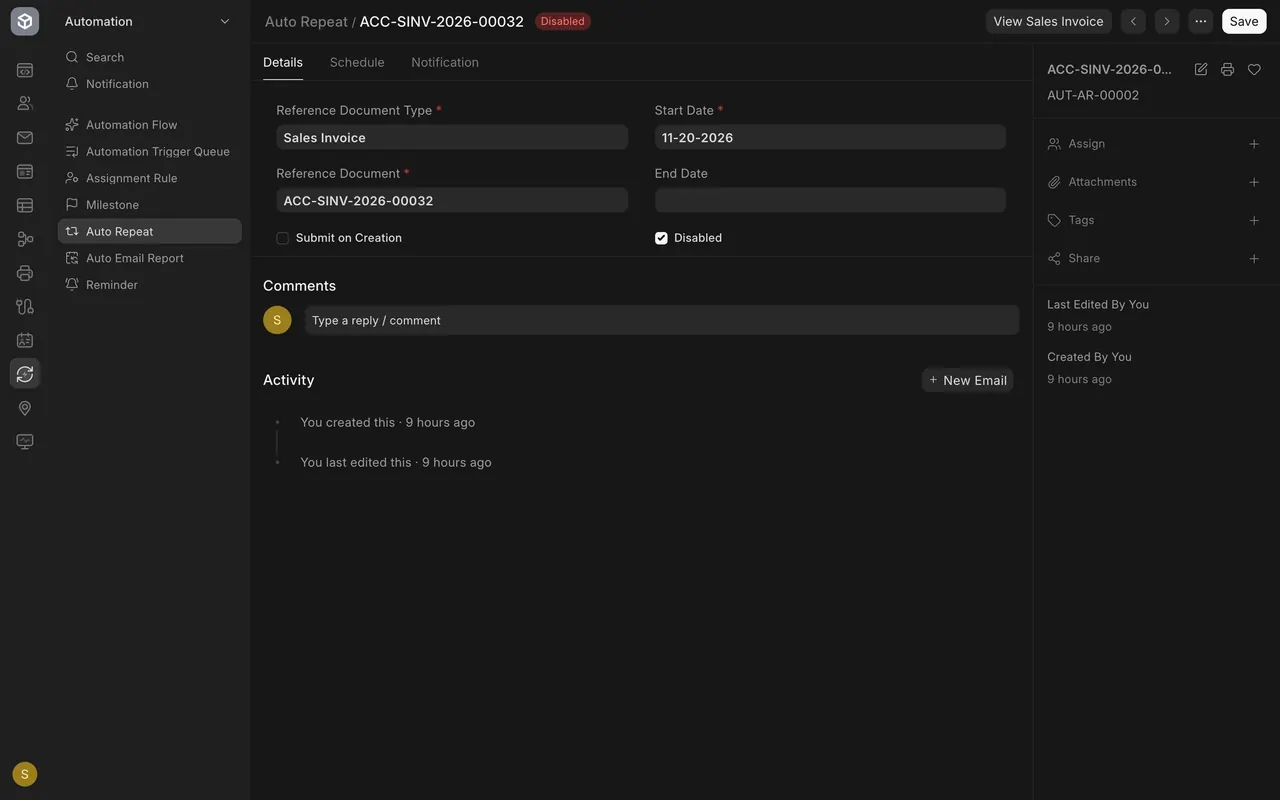
Task: Go to the next document arrow
Action: [1166, 21]
